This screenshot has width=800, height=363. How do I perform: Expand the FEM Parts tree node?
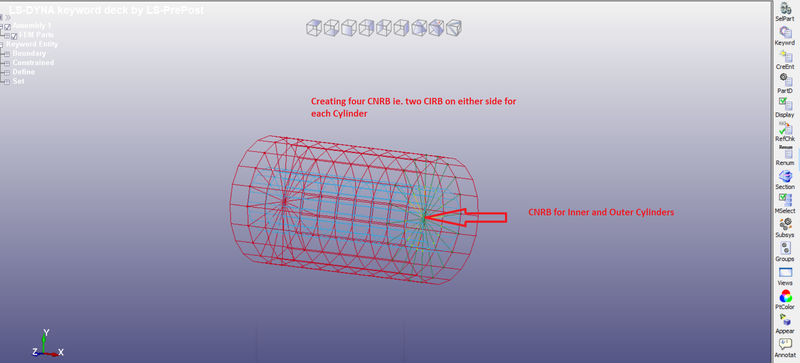coord(7,36)
